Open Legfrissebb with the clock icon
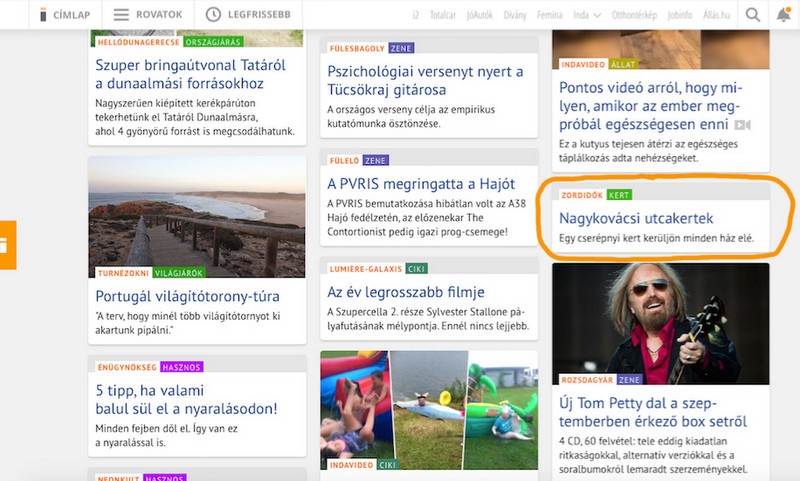Image resolution: width=800 pixels, height=481 pixels. coord(248,15)
